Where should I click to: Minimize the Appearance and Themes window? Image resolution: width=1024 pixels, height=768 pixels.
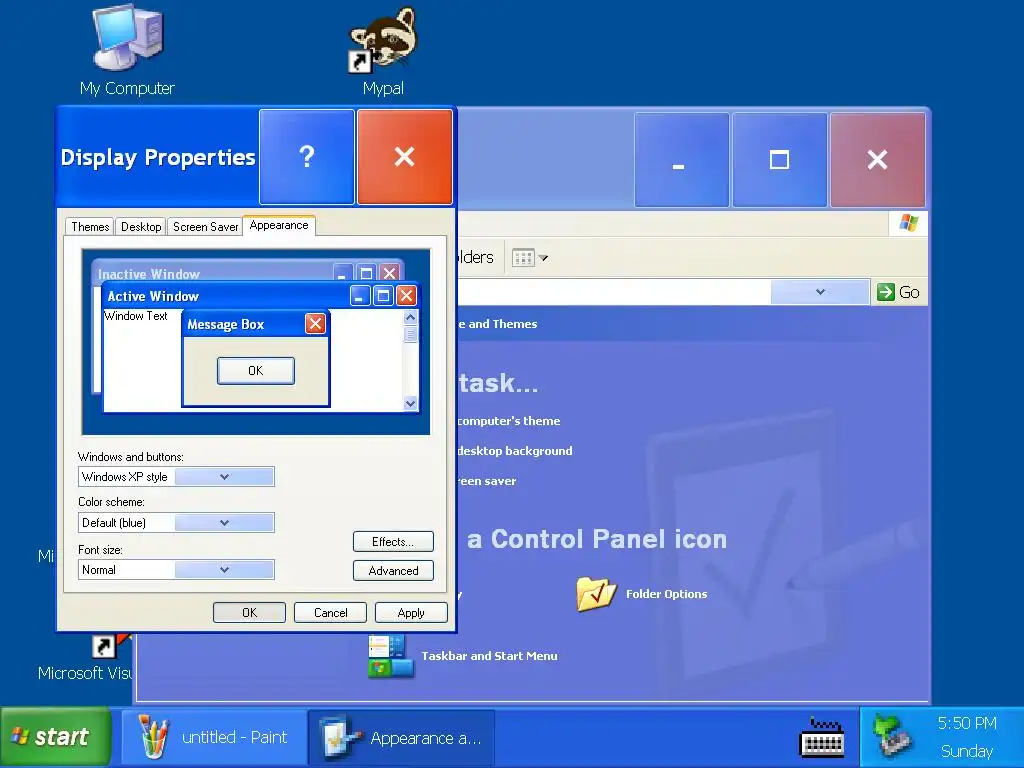(681, 159)
